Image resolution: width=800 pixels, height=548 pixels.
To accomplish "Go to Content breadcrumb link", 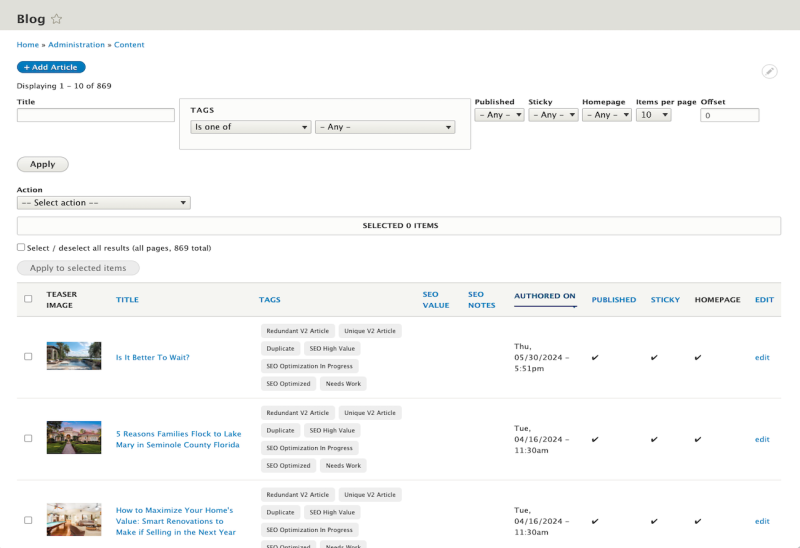I will point(129,44).
